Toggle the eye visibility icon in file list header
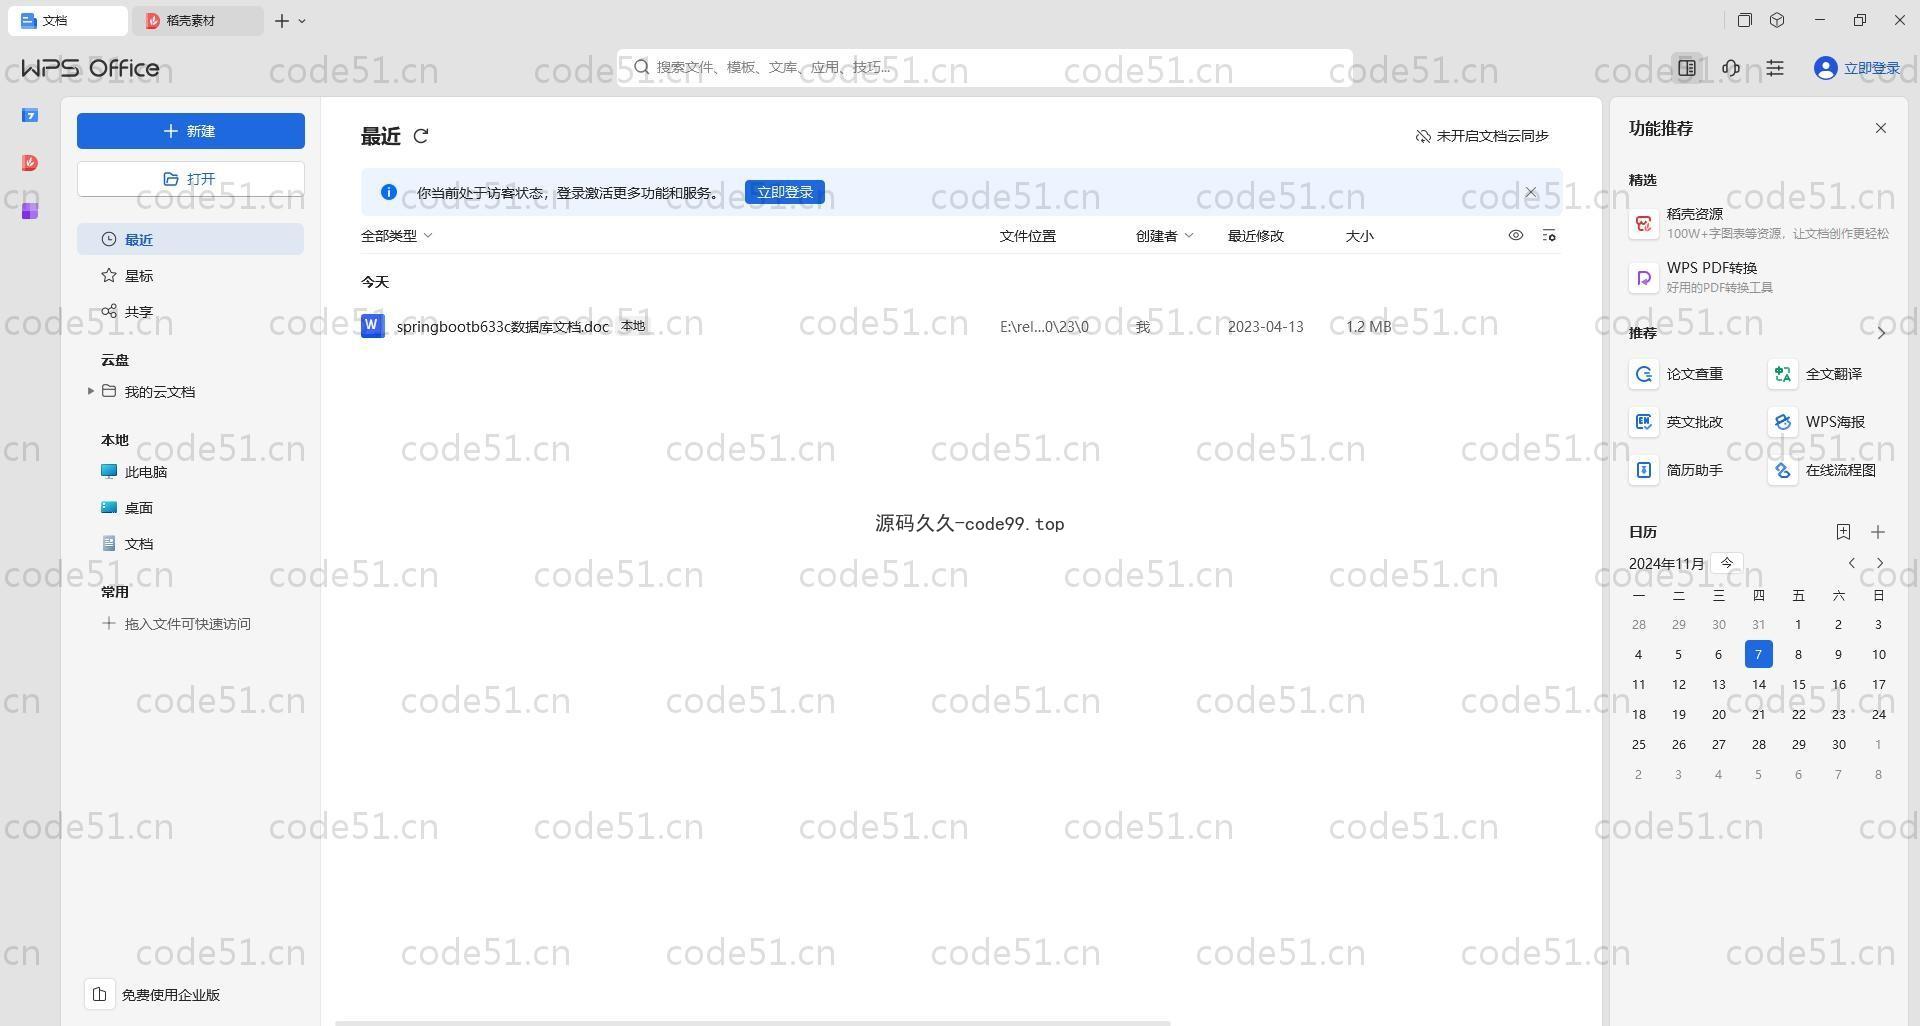Image resolution: width=1920 pixels, height=1026 pixels. (1515, 236)
